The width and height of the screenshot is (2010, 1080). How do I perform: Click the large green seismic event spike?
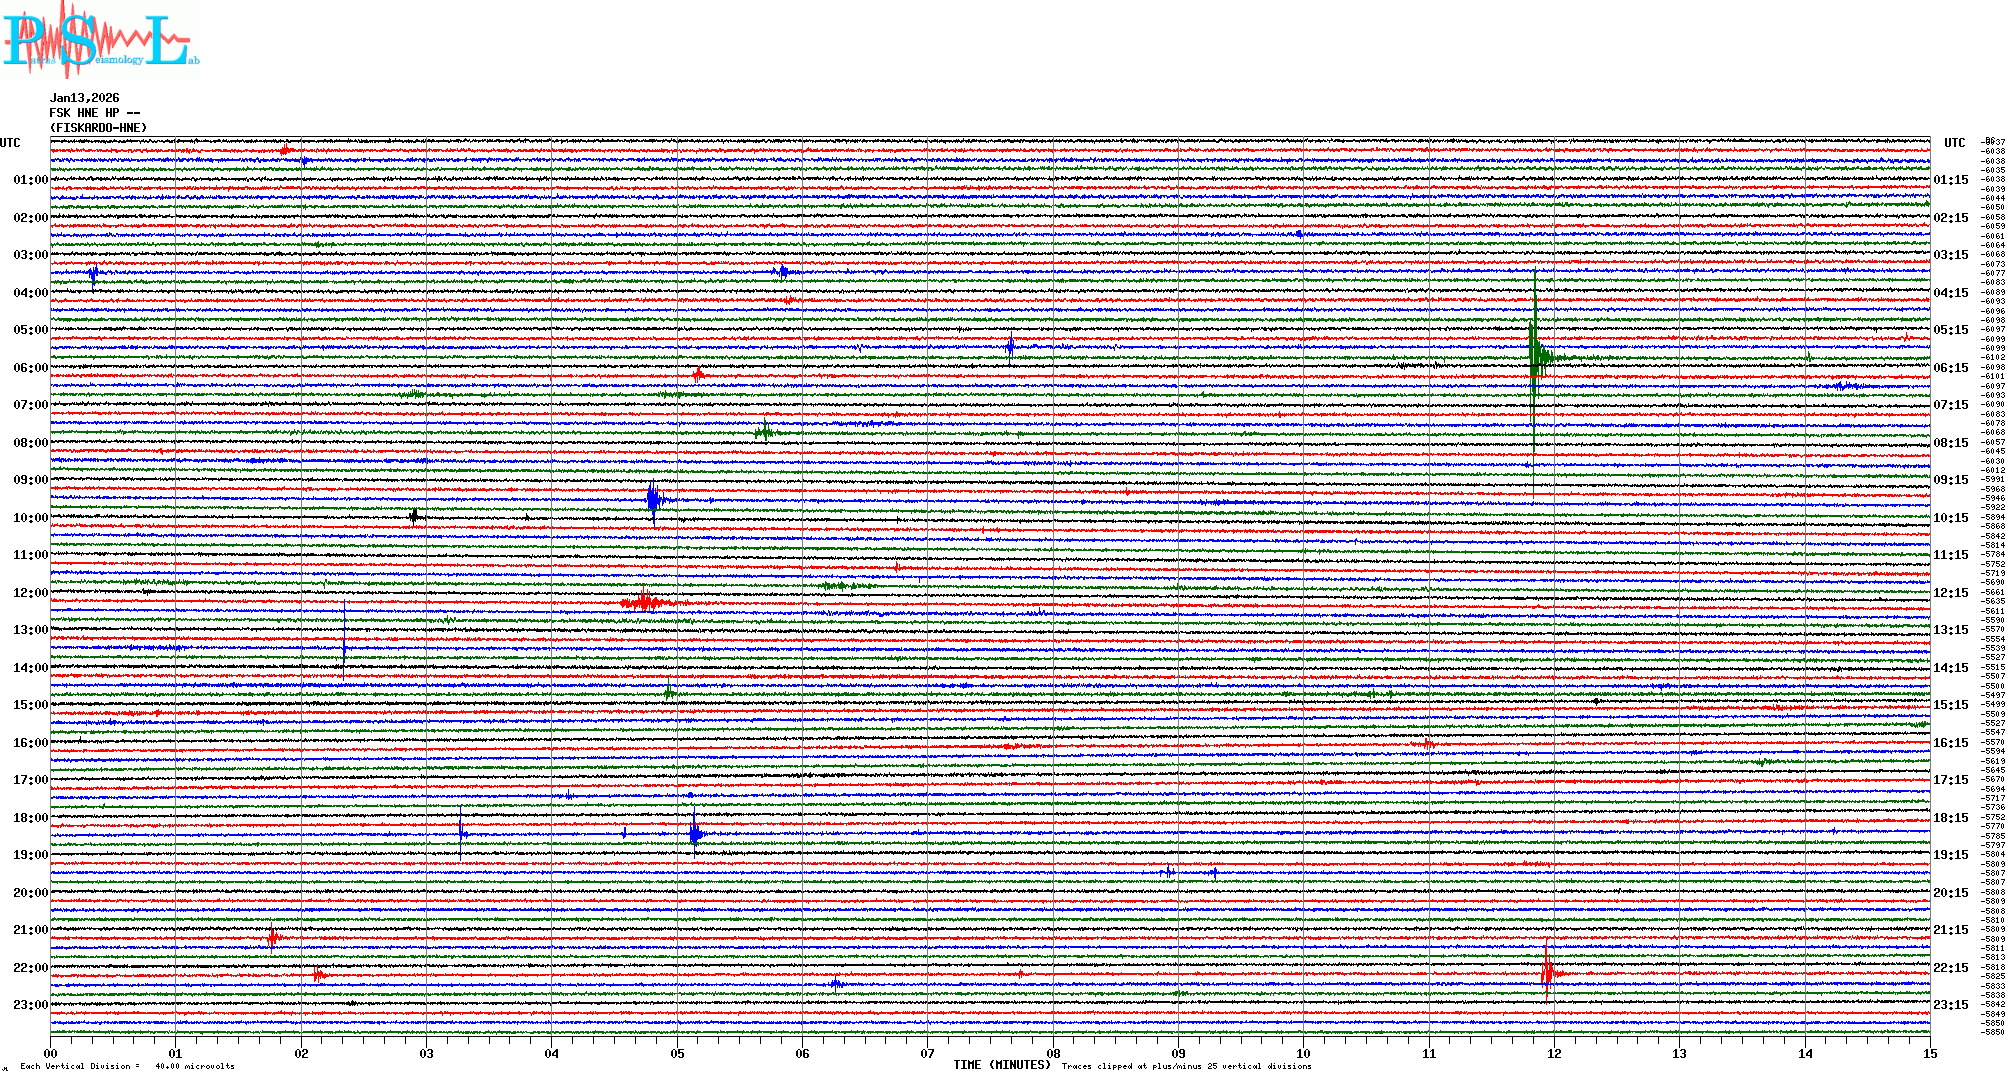pyautogui.click(x=1535, y=357)
